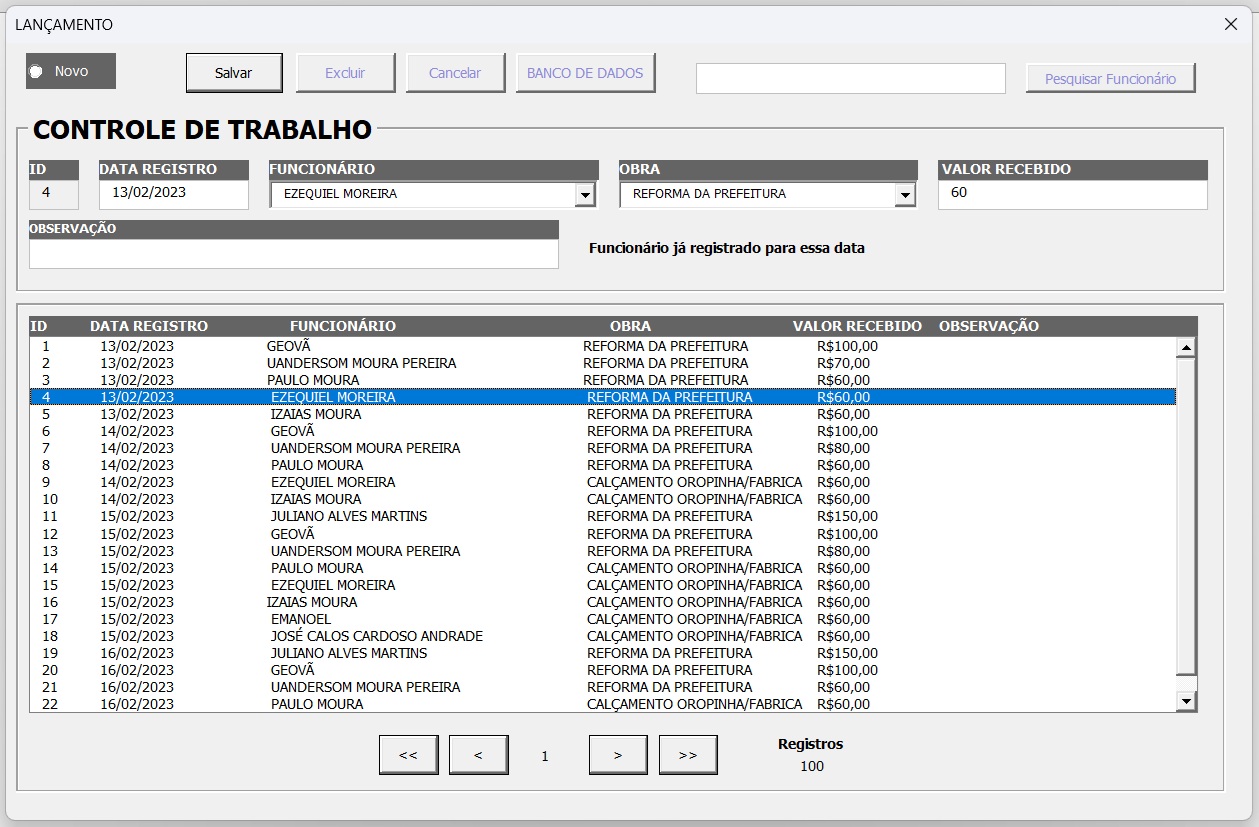1259x827 pixels.
Task: Select row 7 with R$80,00 on 14/02/2023
Action: (603, 448)
